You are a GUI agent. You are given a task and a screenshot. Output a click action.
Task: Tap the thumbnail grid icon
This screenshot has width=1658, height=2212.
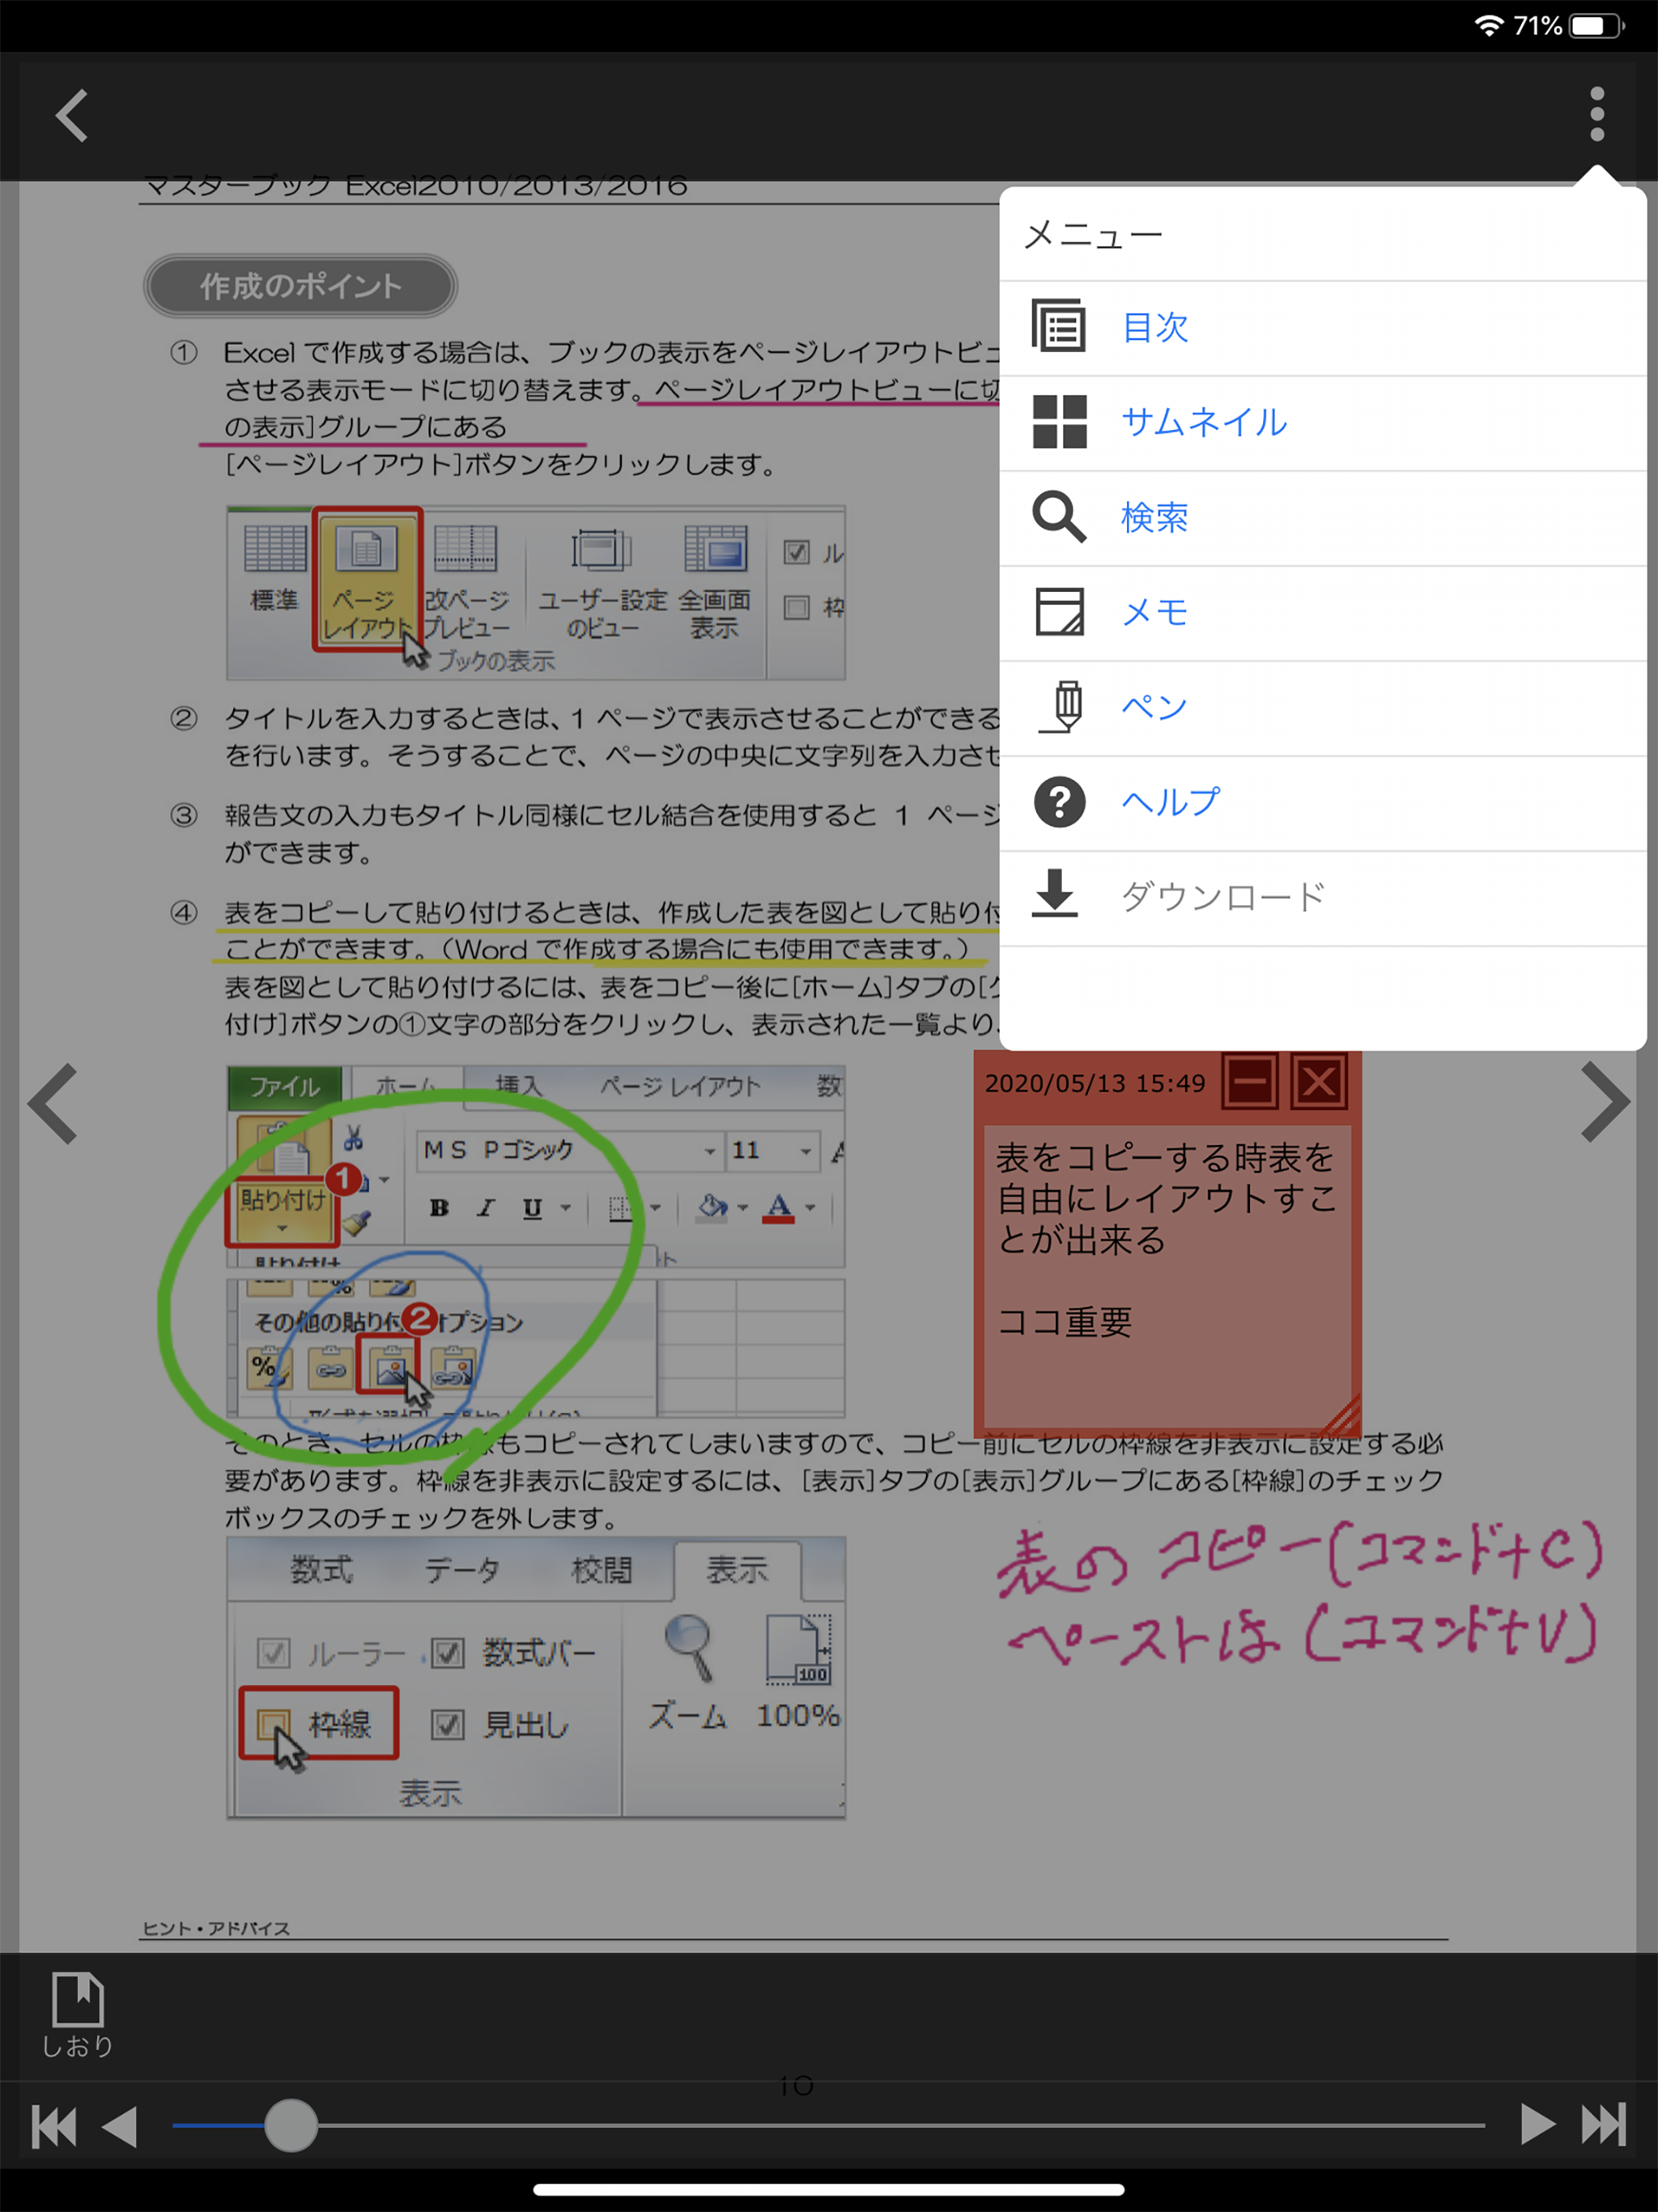1059,422
